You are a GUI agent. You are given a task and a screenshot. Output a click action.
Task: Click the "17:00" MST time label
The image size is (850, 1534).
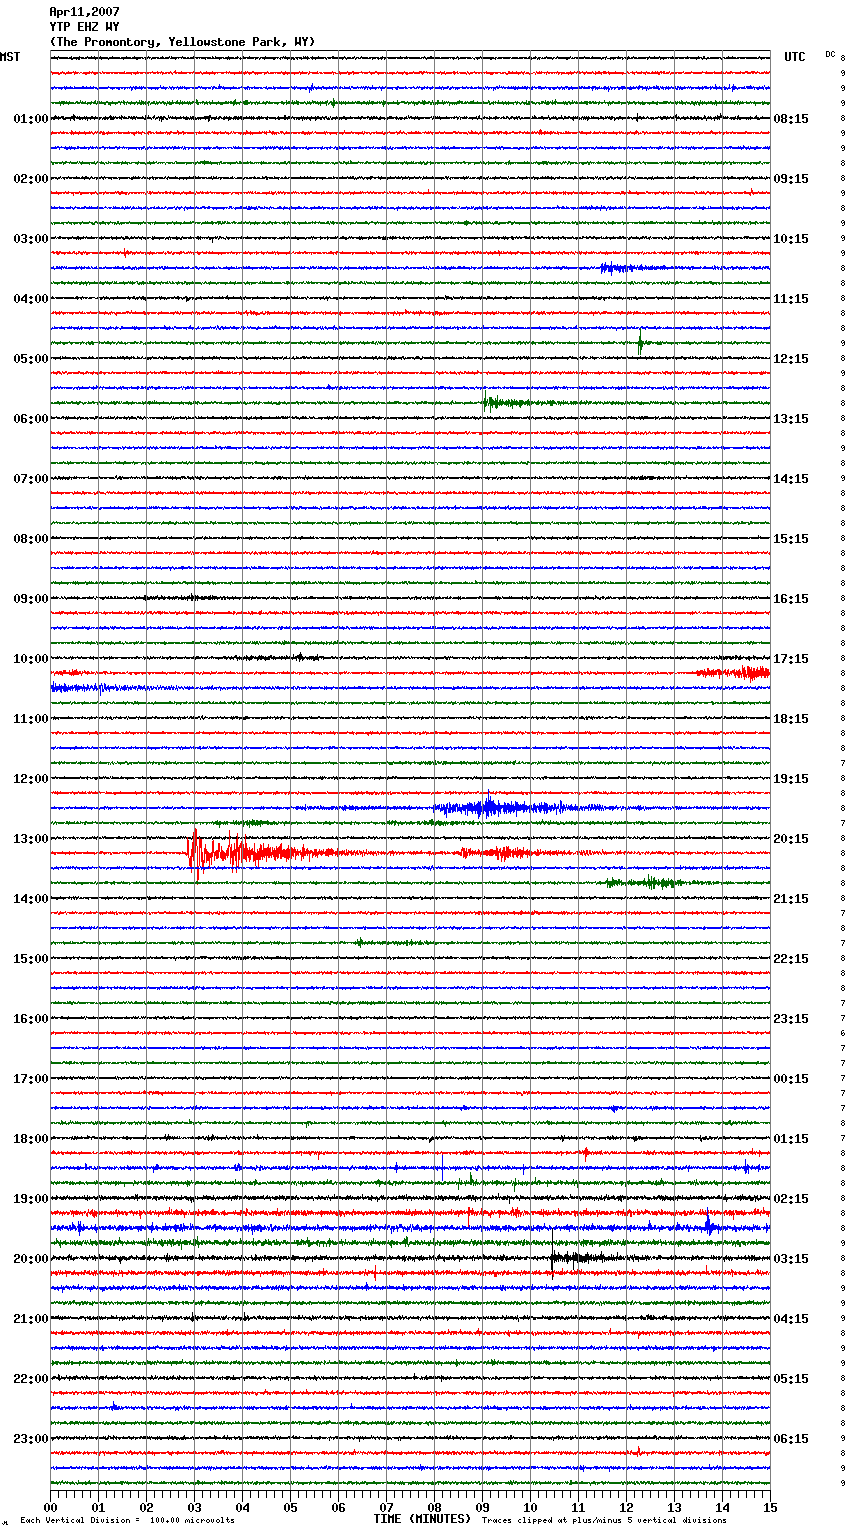click(x=31, y=1079)
